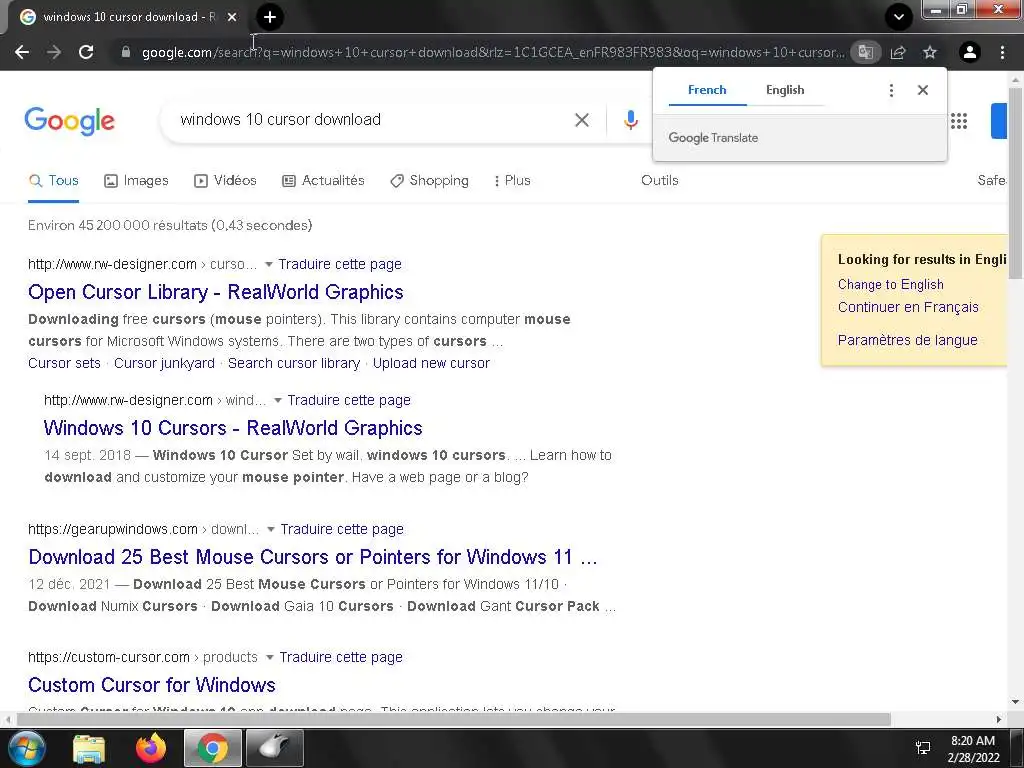The image size is (1024, 768).
Task: Open Open Cursor Library - RealWorld Graphics result
Action: point(216,292)
